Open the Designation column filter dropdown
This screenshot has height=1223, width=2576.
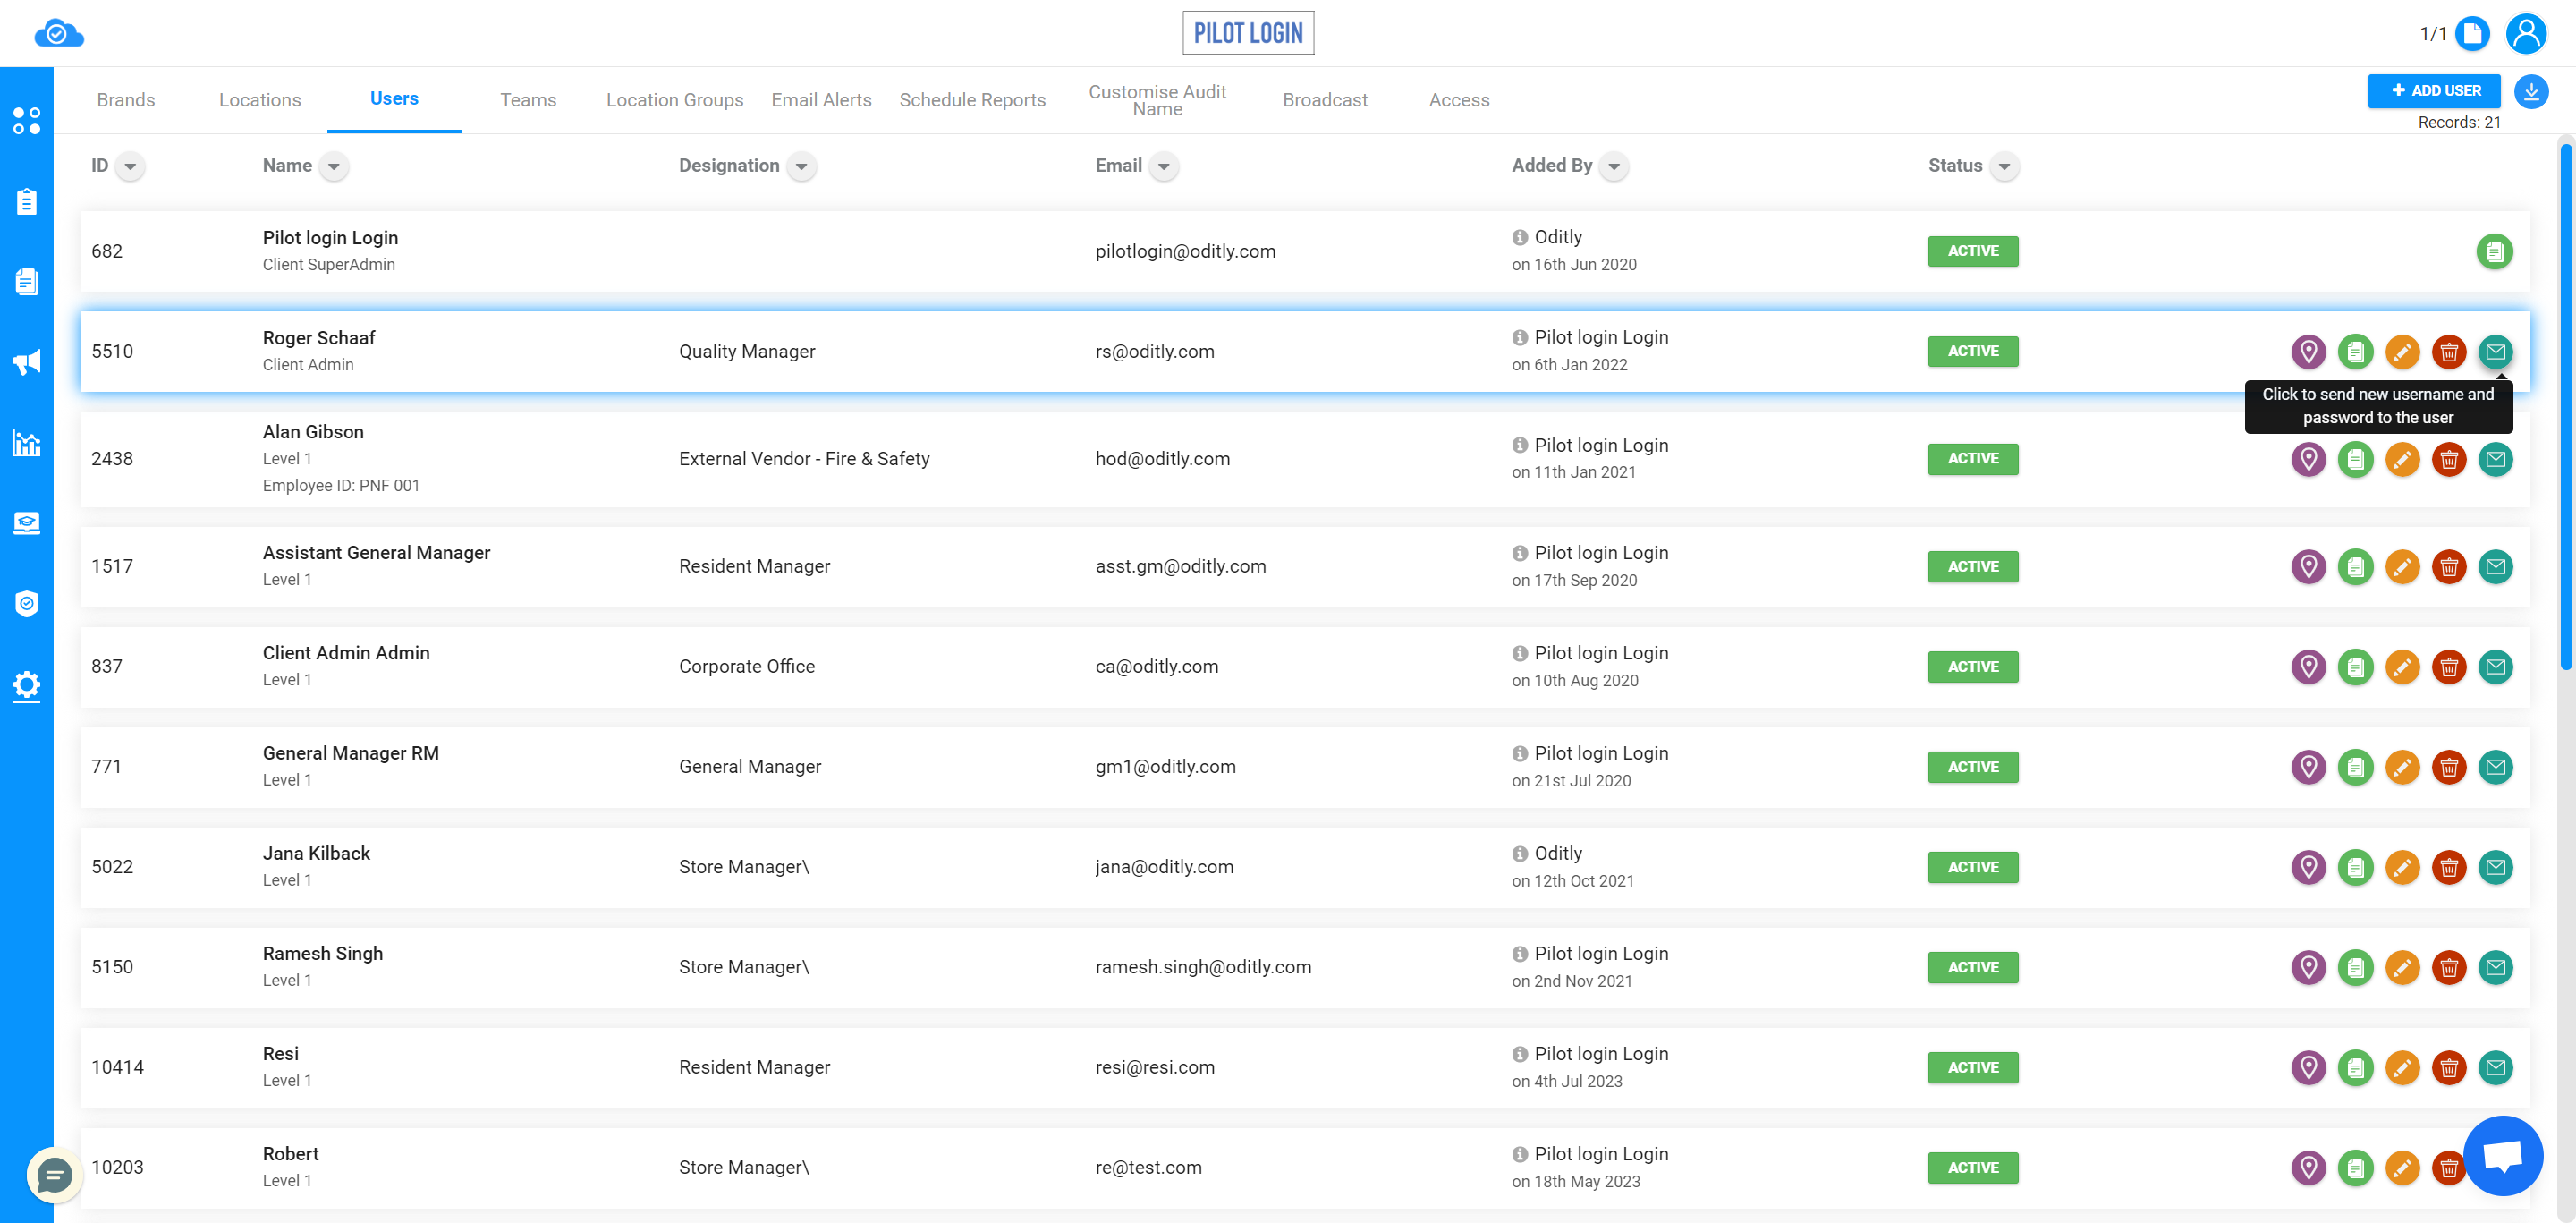(x=801, y=166)
